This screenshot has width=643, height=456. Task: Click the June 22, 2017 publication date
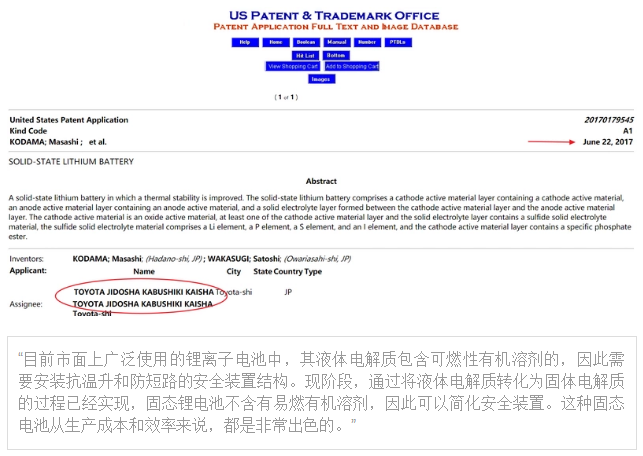coord(606,142)
